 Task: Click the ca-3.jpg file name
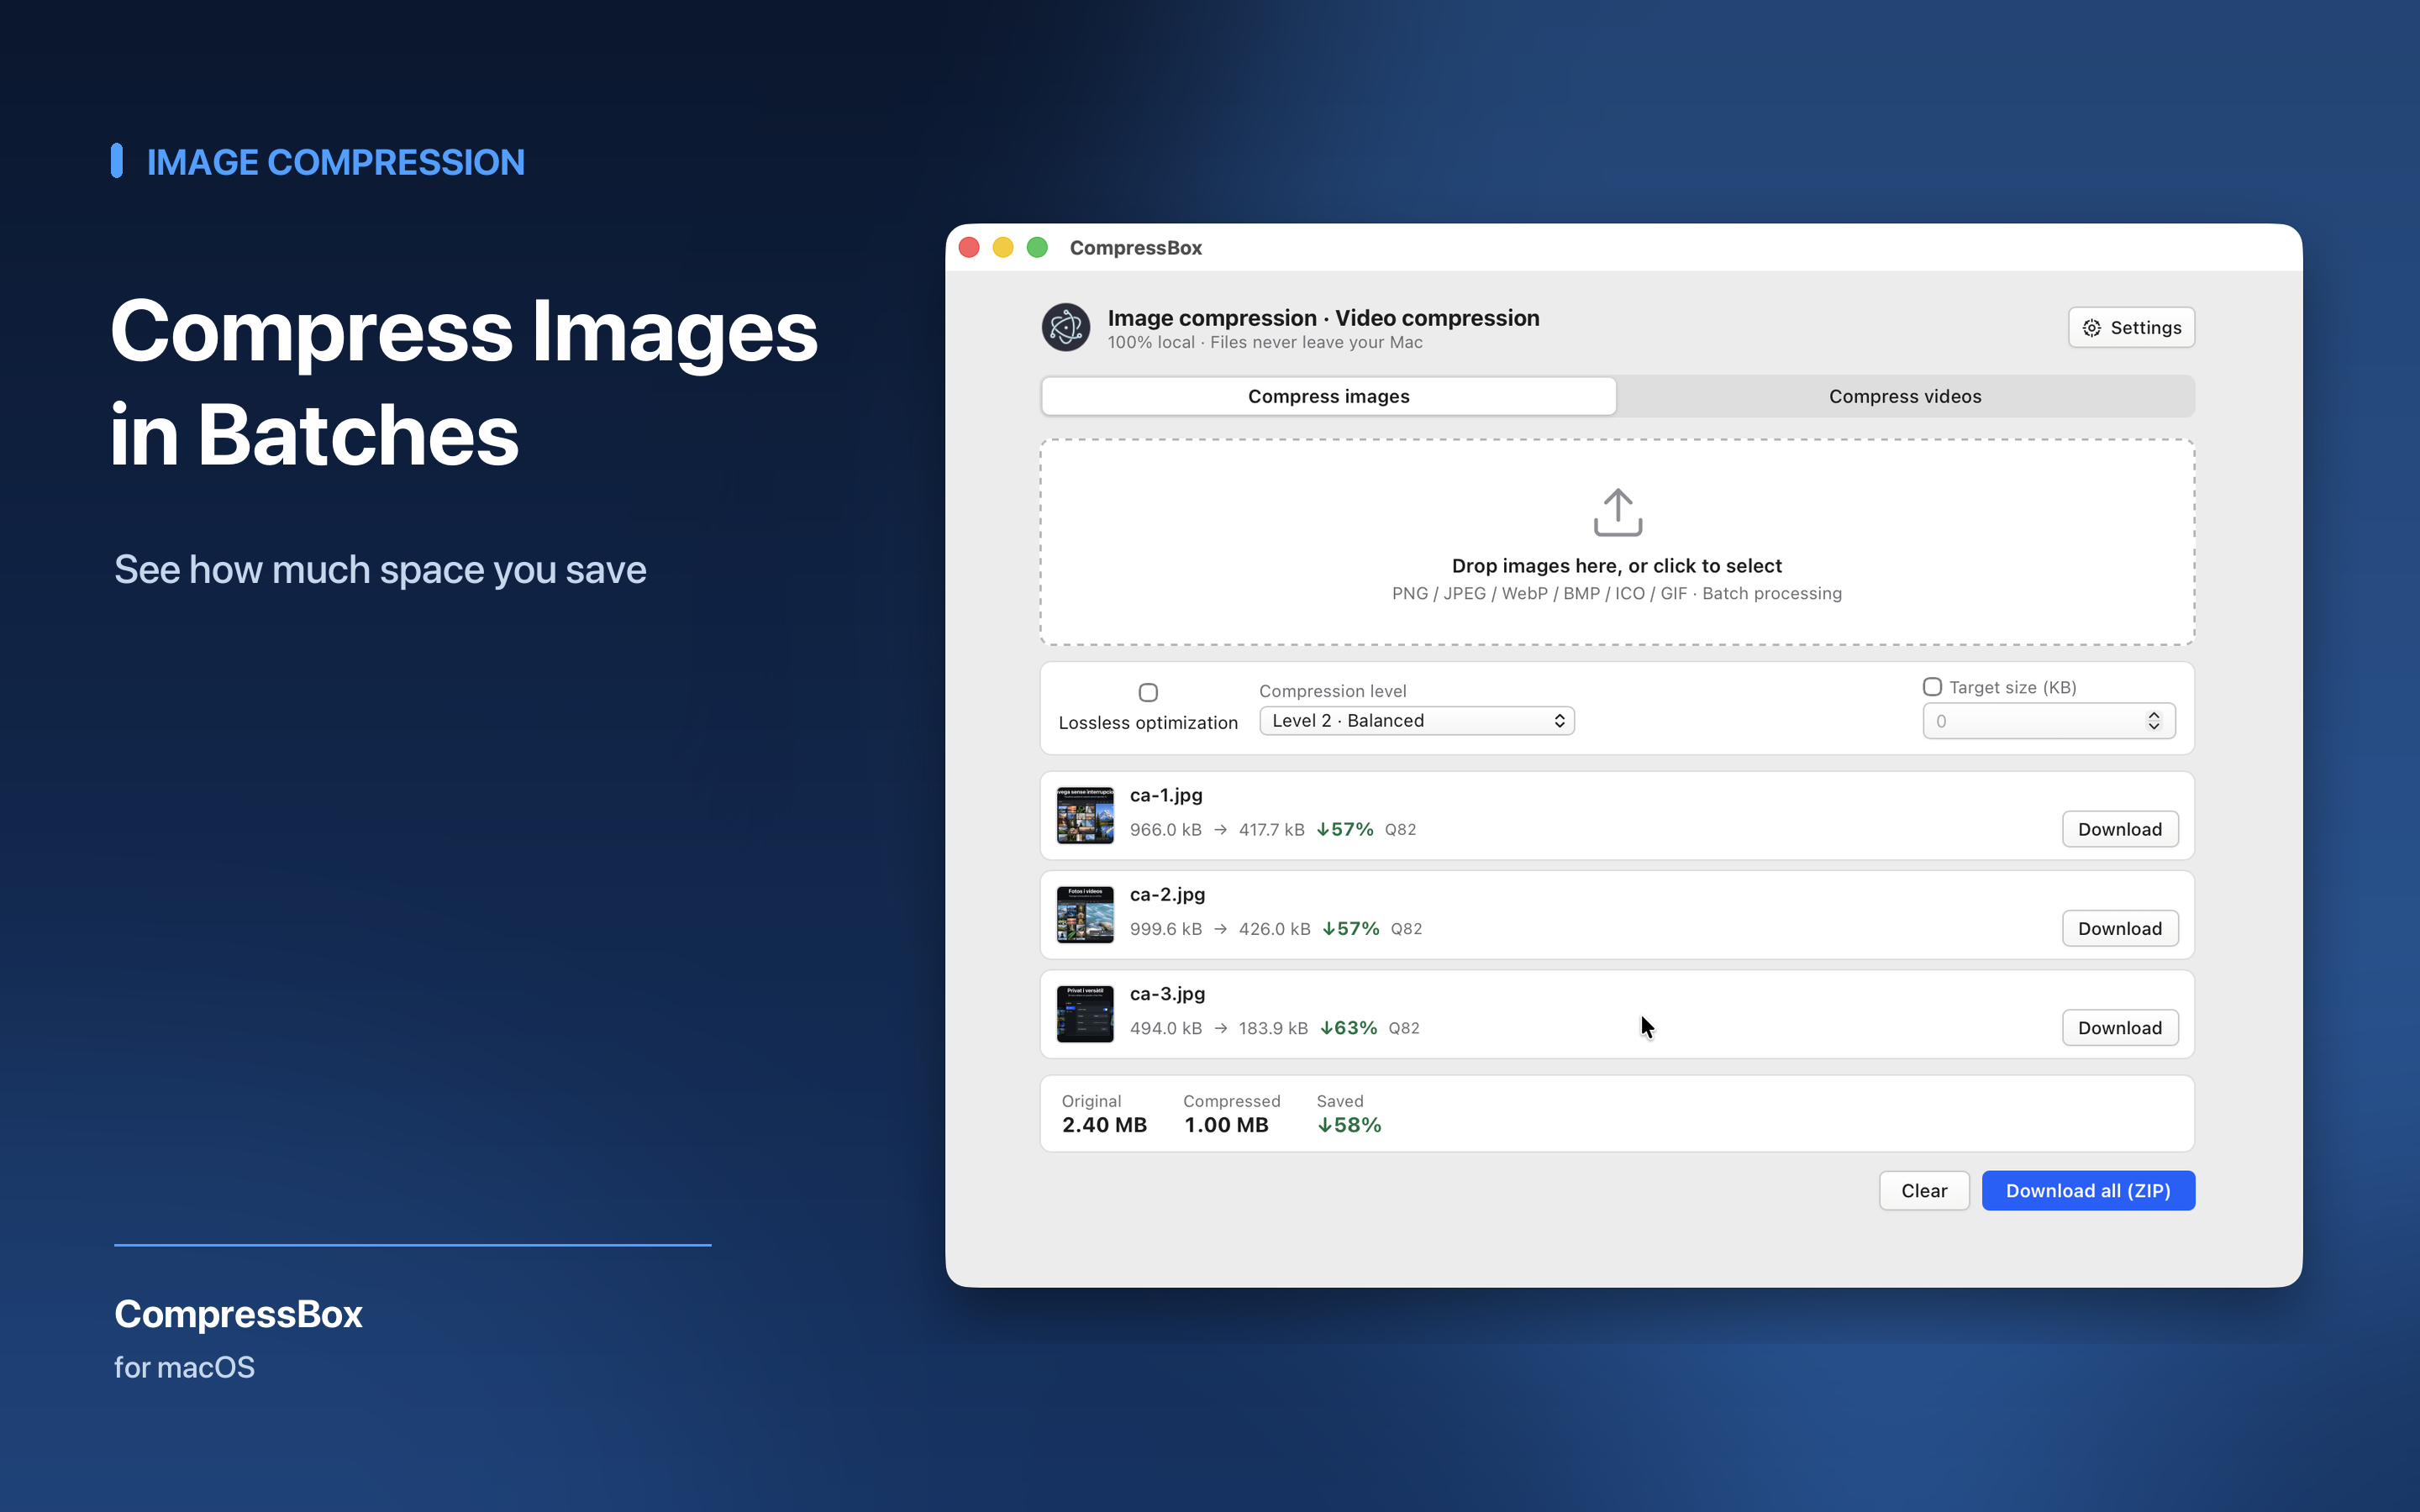[1167, 993]
